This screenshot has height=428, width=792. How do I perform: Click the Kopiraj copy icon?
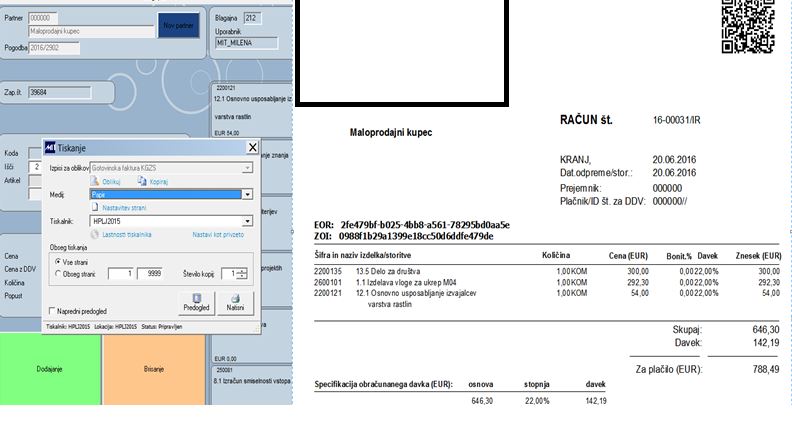coord(142,181)
